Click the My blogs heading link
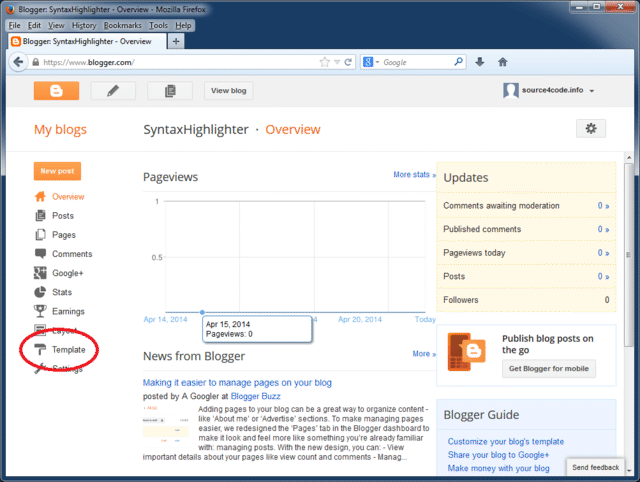640x482 pixels. (60, 129)
